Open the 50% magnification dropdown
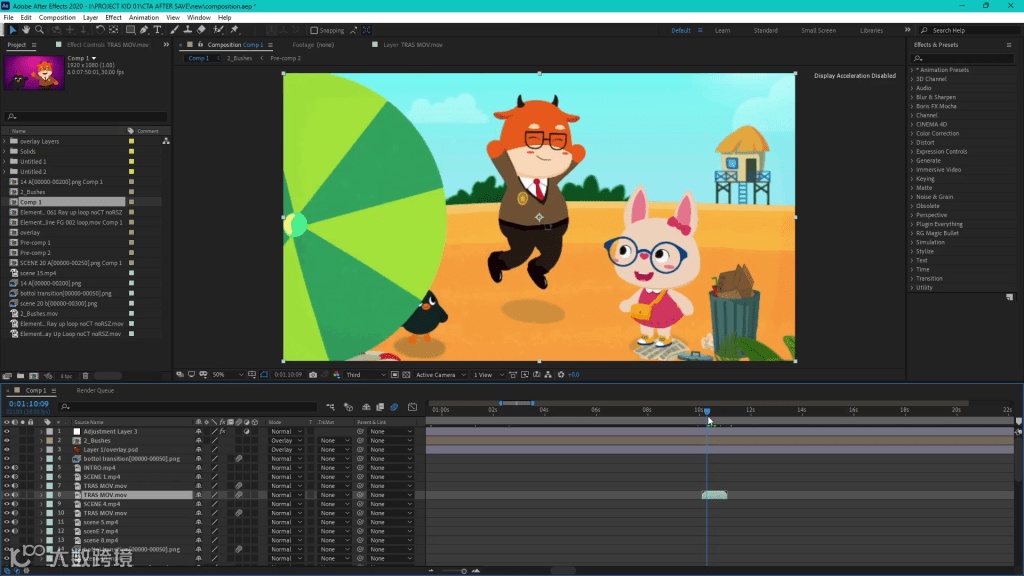Image resolution: width=1024 pixels, height=576 pixels. click(x=227, y=375)
